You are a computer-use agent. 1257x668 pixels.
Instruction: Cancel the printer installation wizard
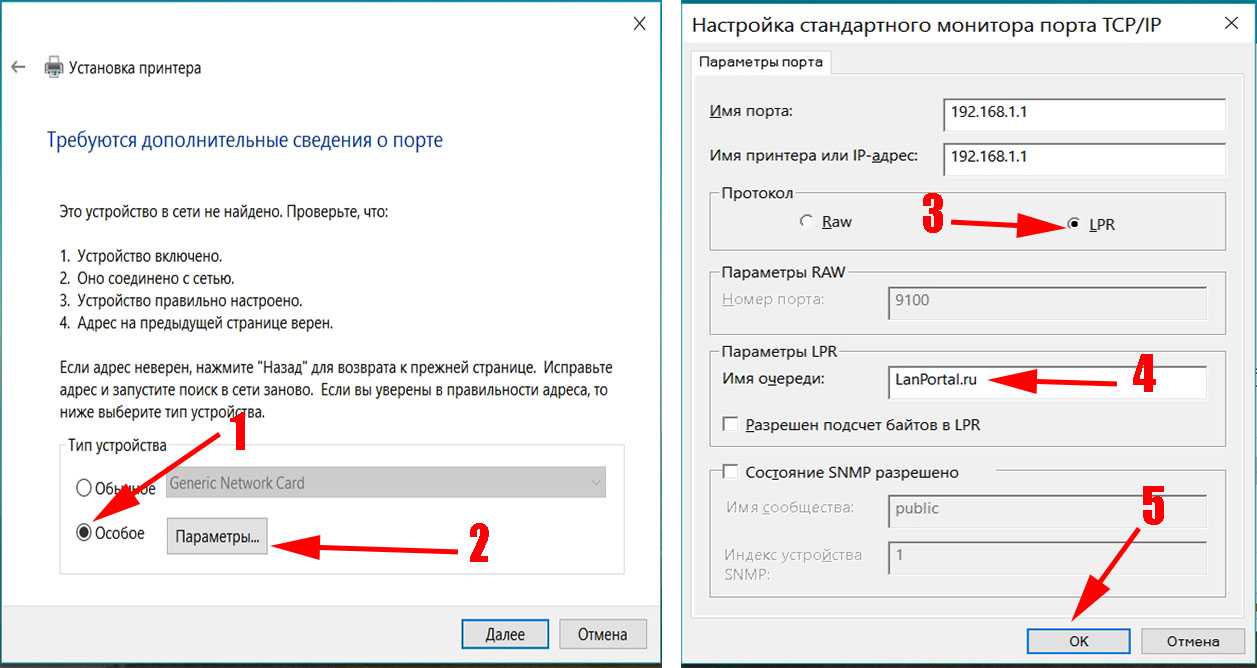coord(602,634)
